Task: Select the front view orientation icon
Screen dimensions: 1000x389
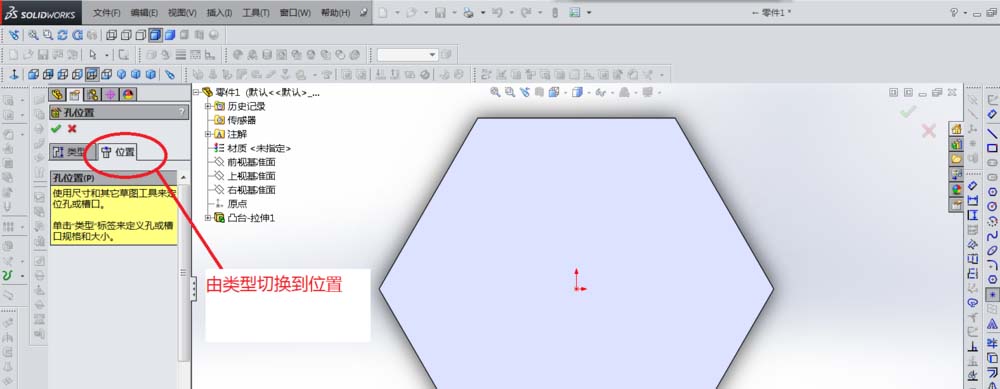Action: tap(33, 74)
